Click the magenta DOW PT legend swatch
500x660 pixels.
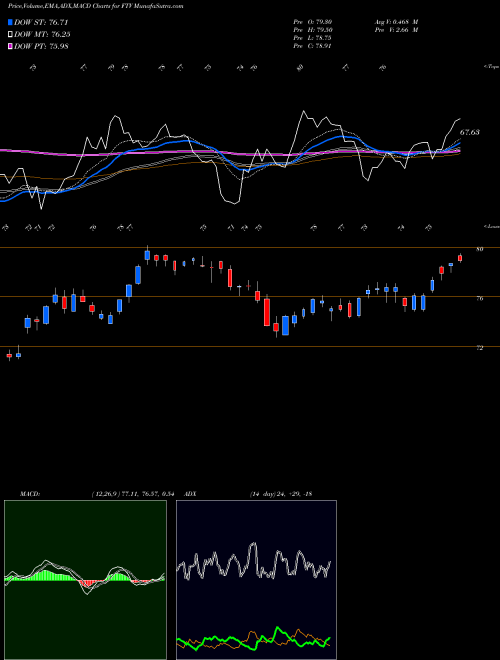[x=11, y=46]
